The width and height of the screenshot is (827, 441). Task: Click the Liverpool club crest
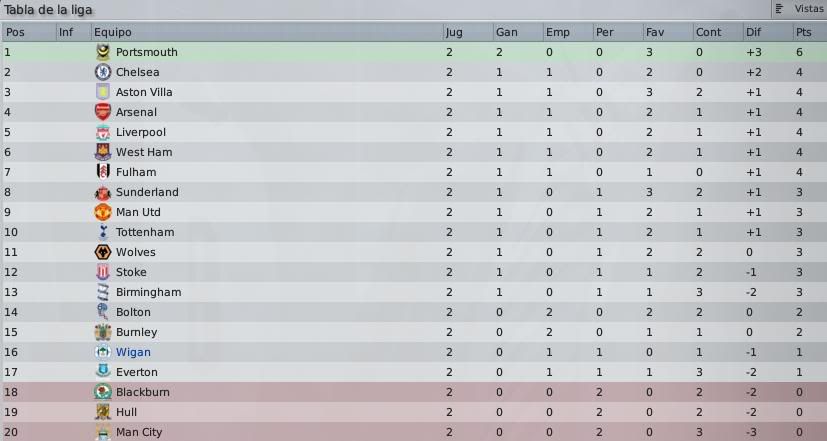(x=103, y=132)
